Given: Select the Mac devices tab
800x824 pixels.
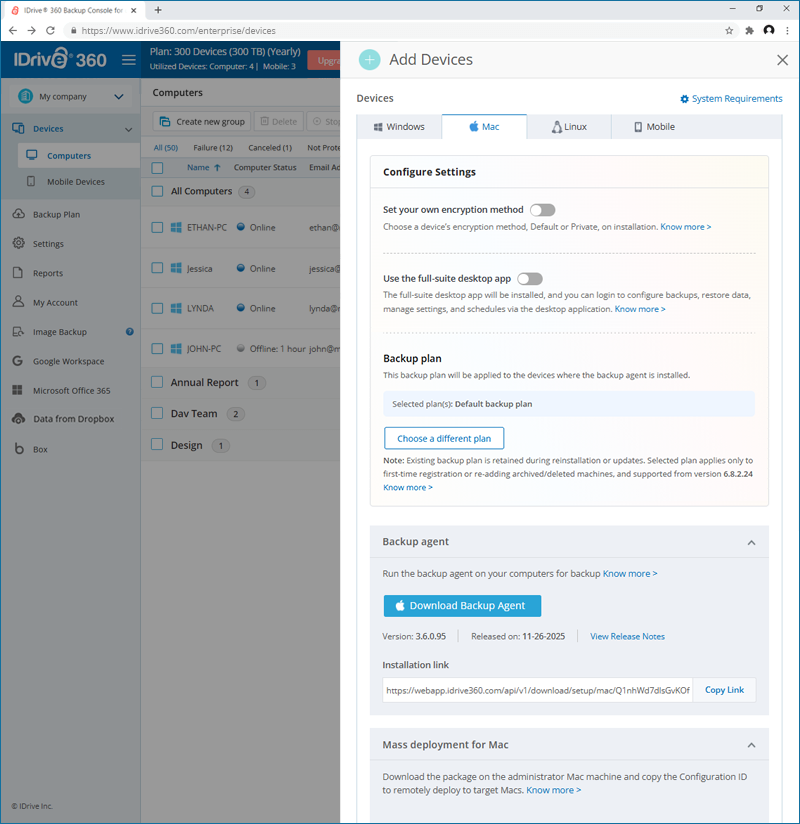Looking at the screenshot, I should click(x=484, y=127).
